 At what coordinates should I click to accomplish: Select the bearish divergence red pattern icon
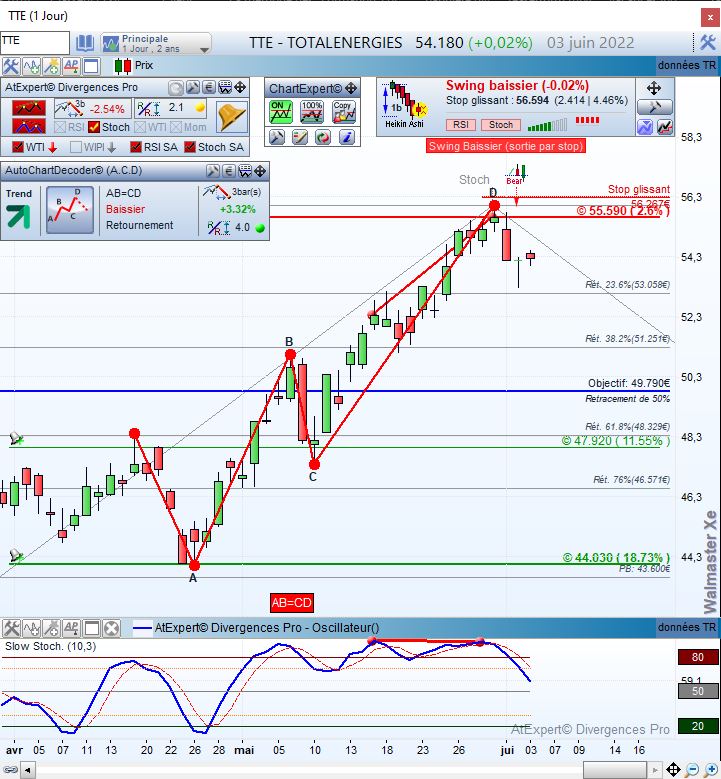29,108
